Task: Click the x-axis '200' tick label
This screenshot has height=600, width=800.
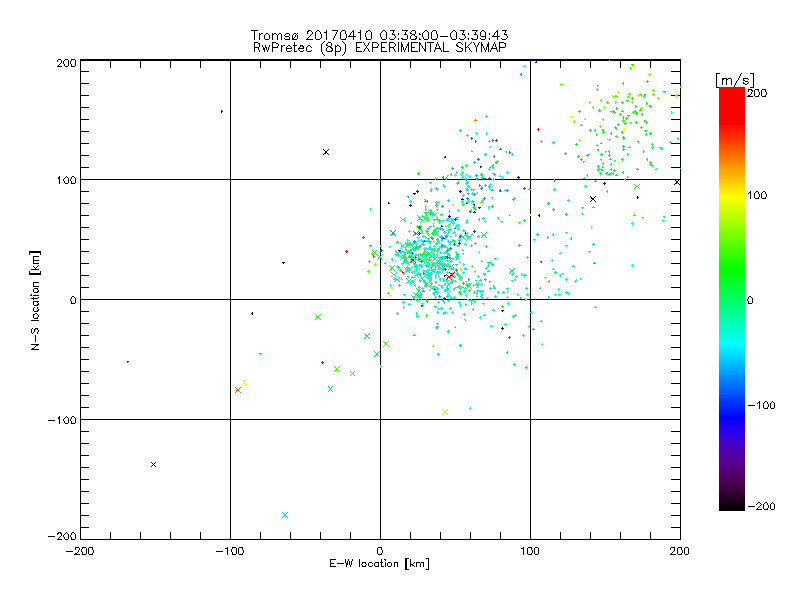Action: tap(680, 552)
